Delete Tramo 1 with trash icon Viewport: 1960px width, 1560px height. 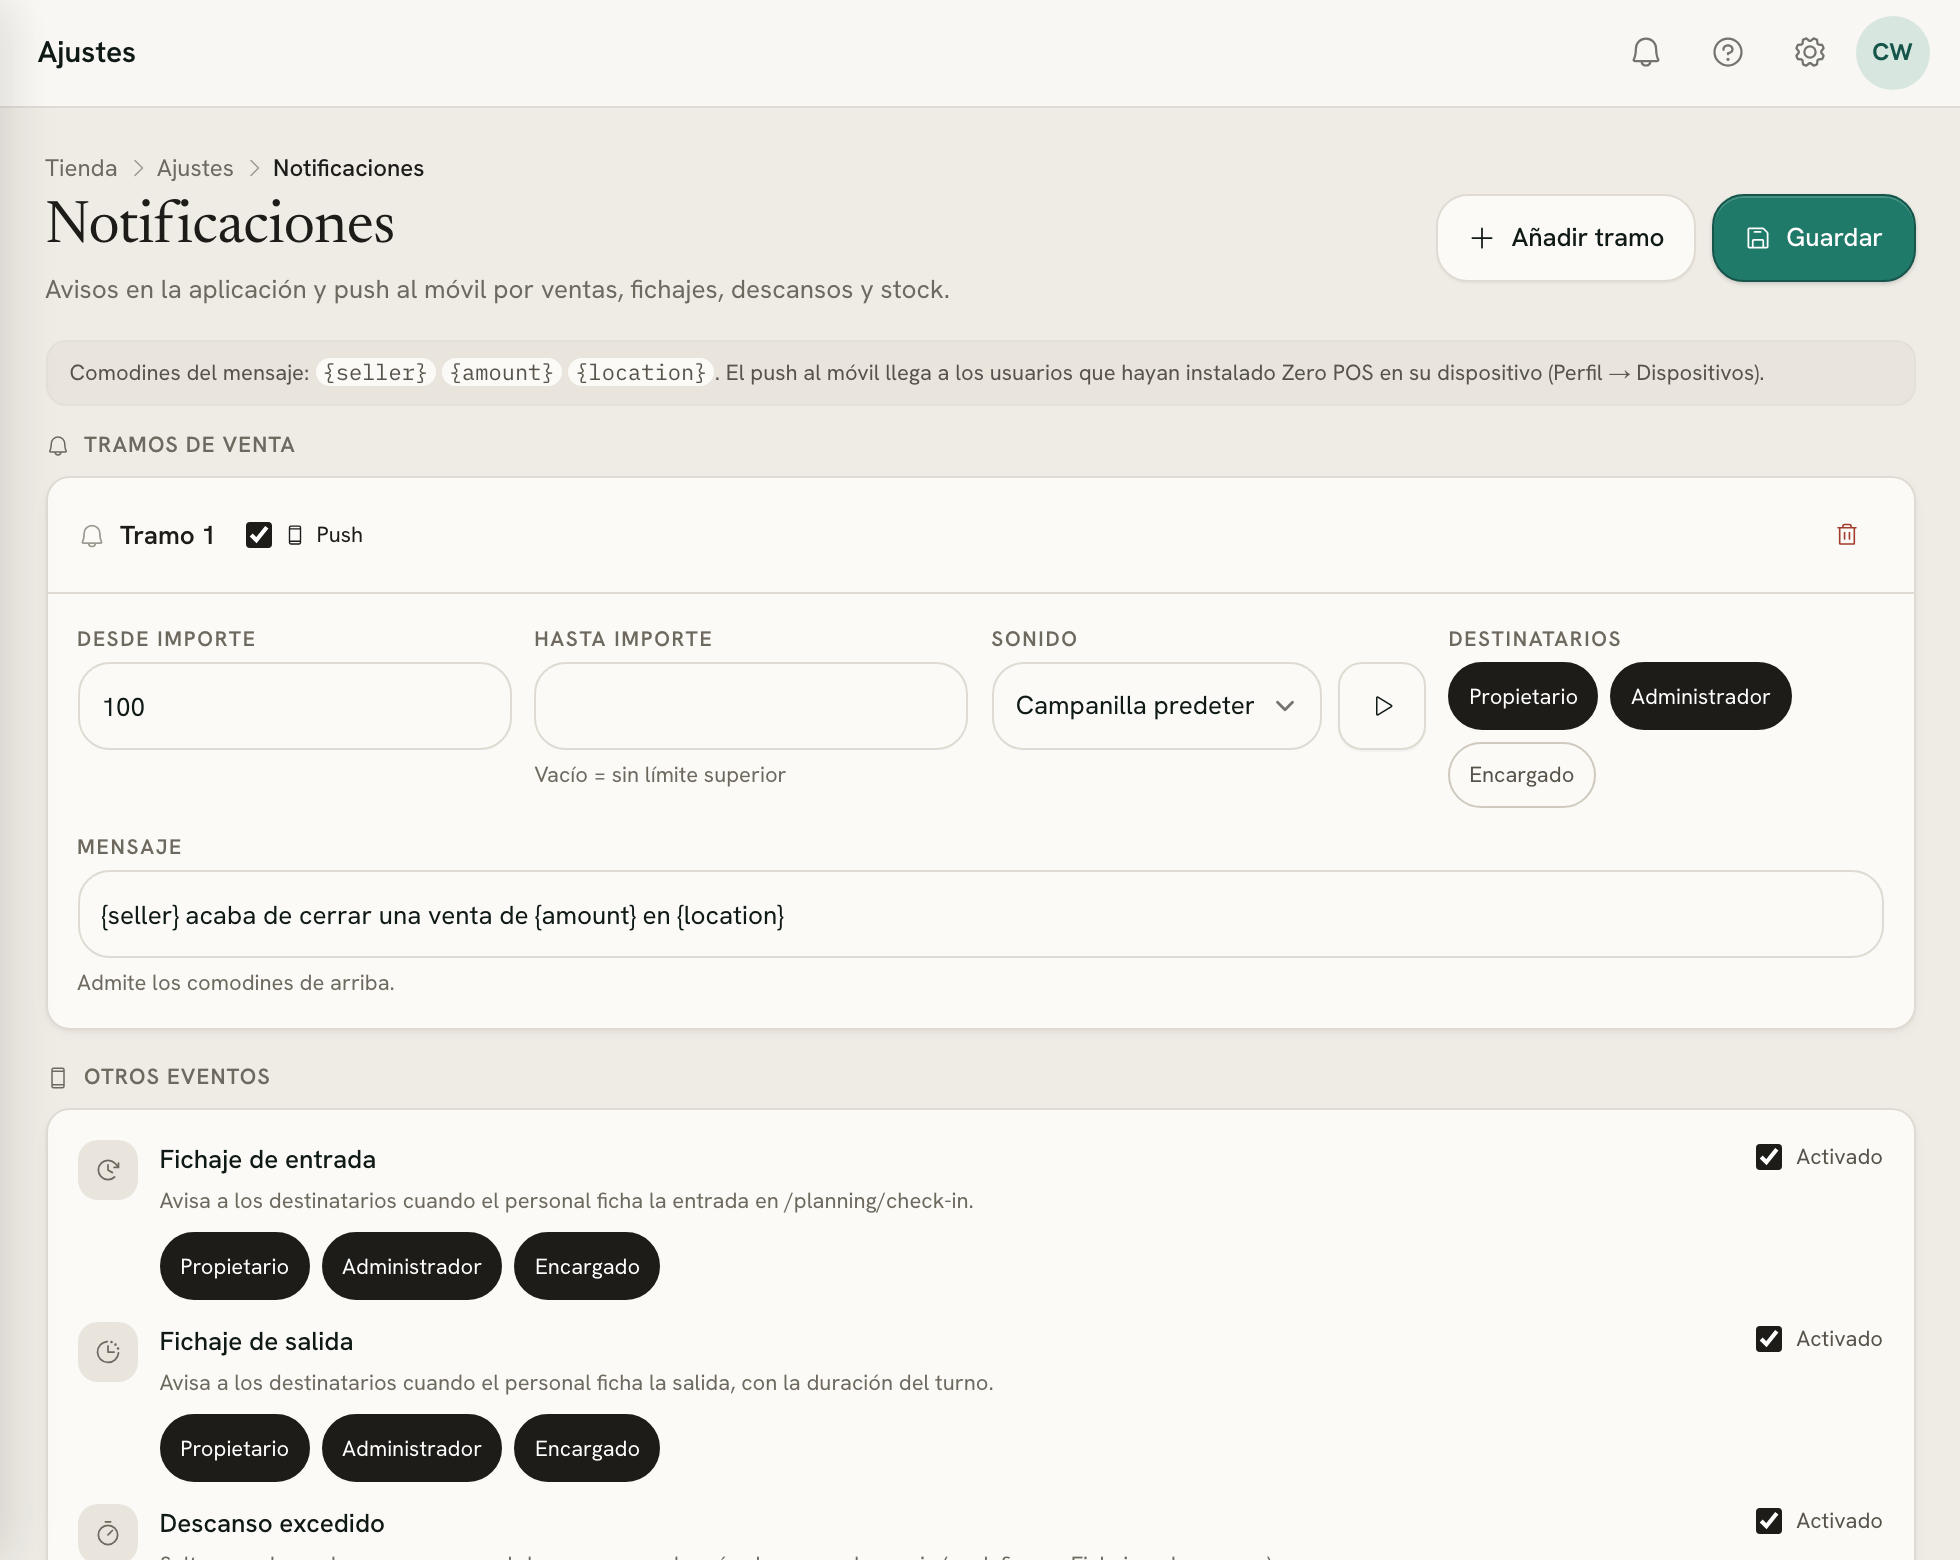point(1846,535)
